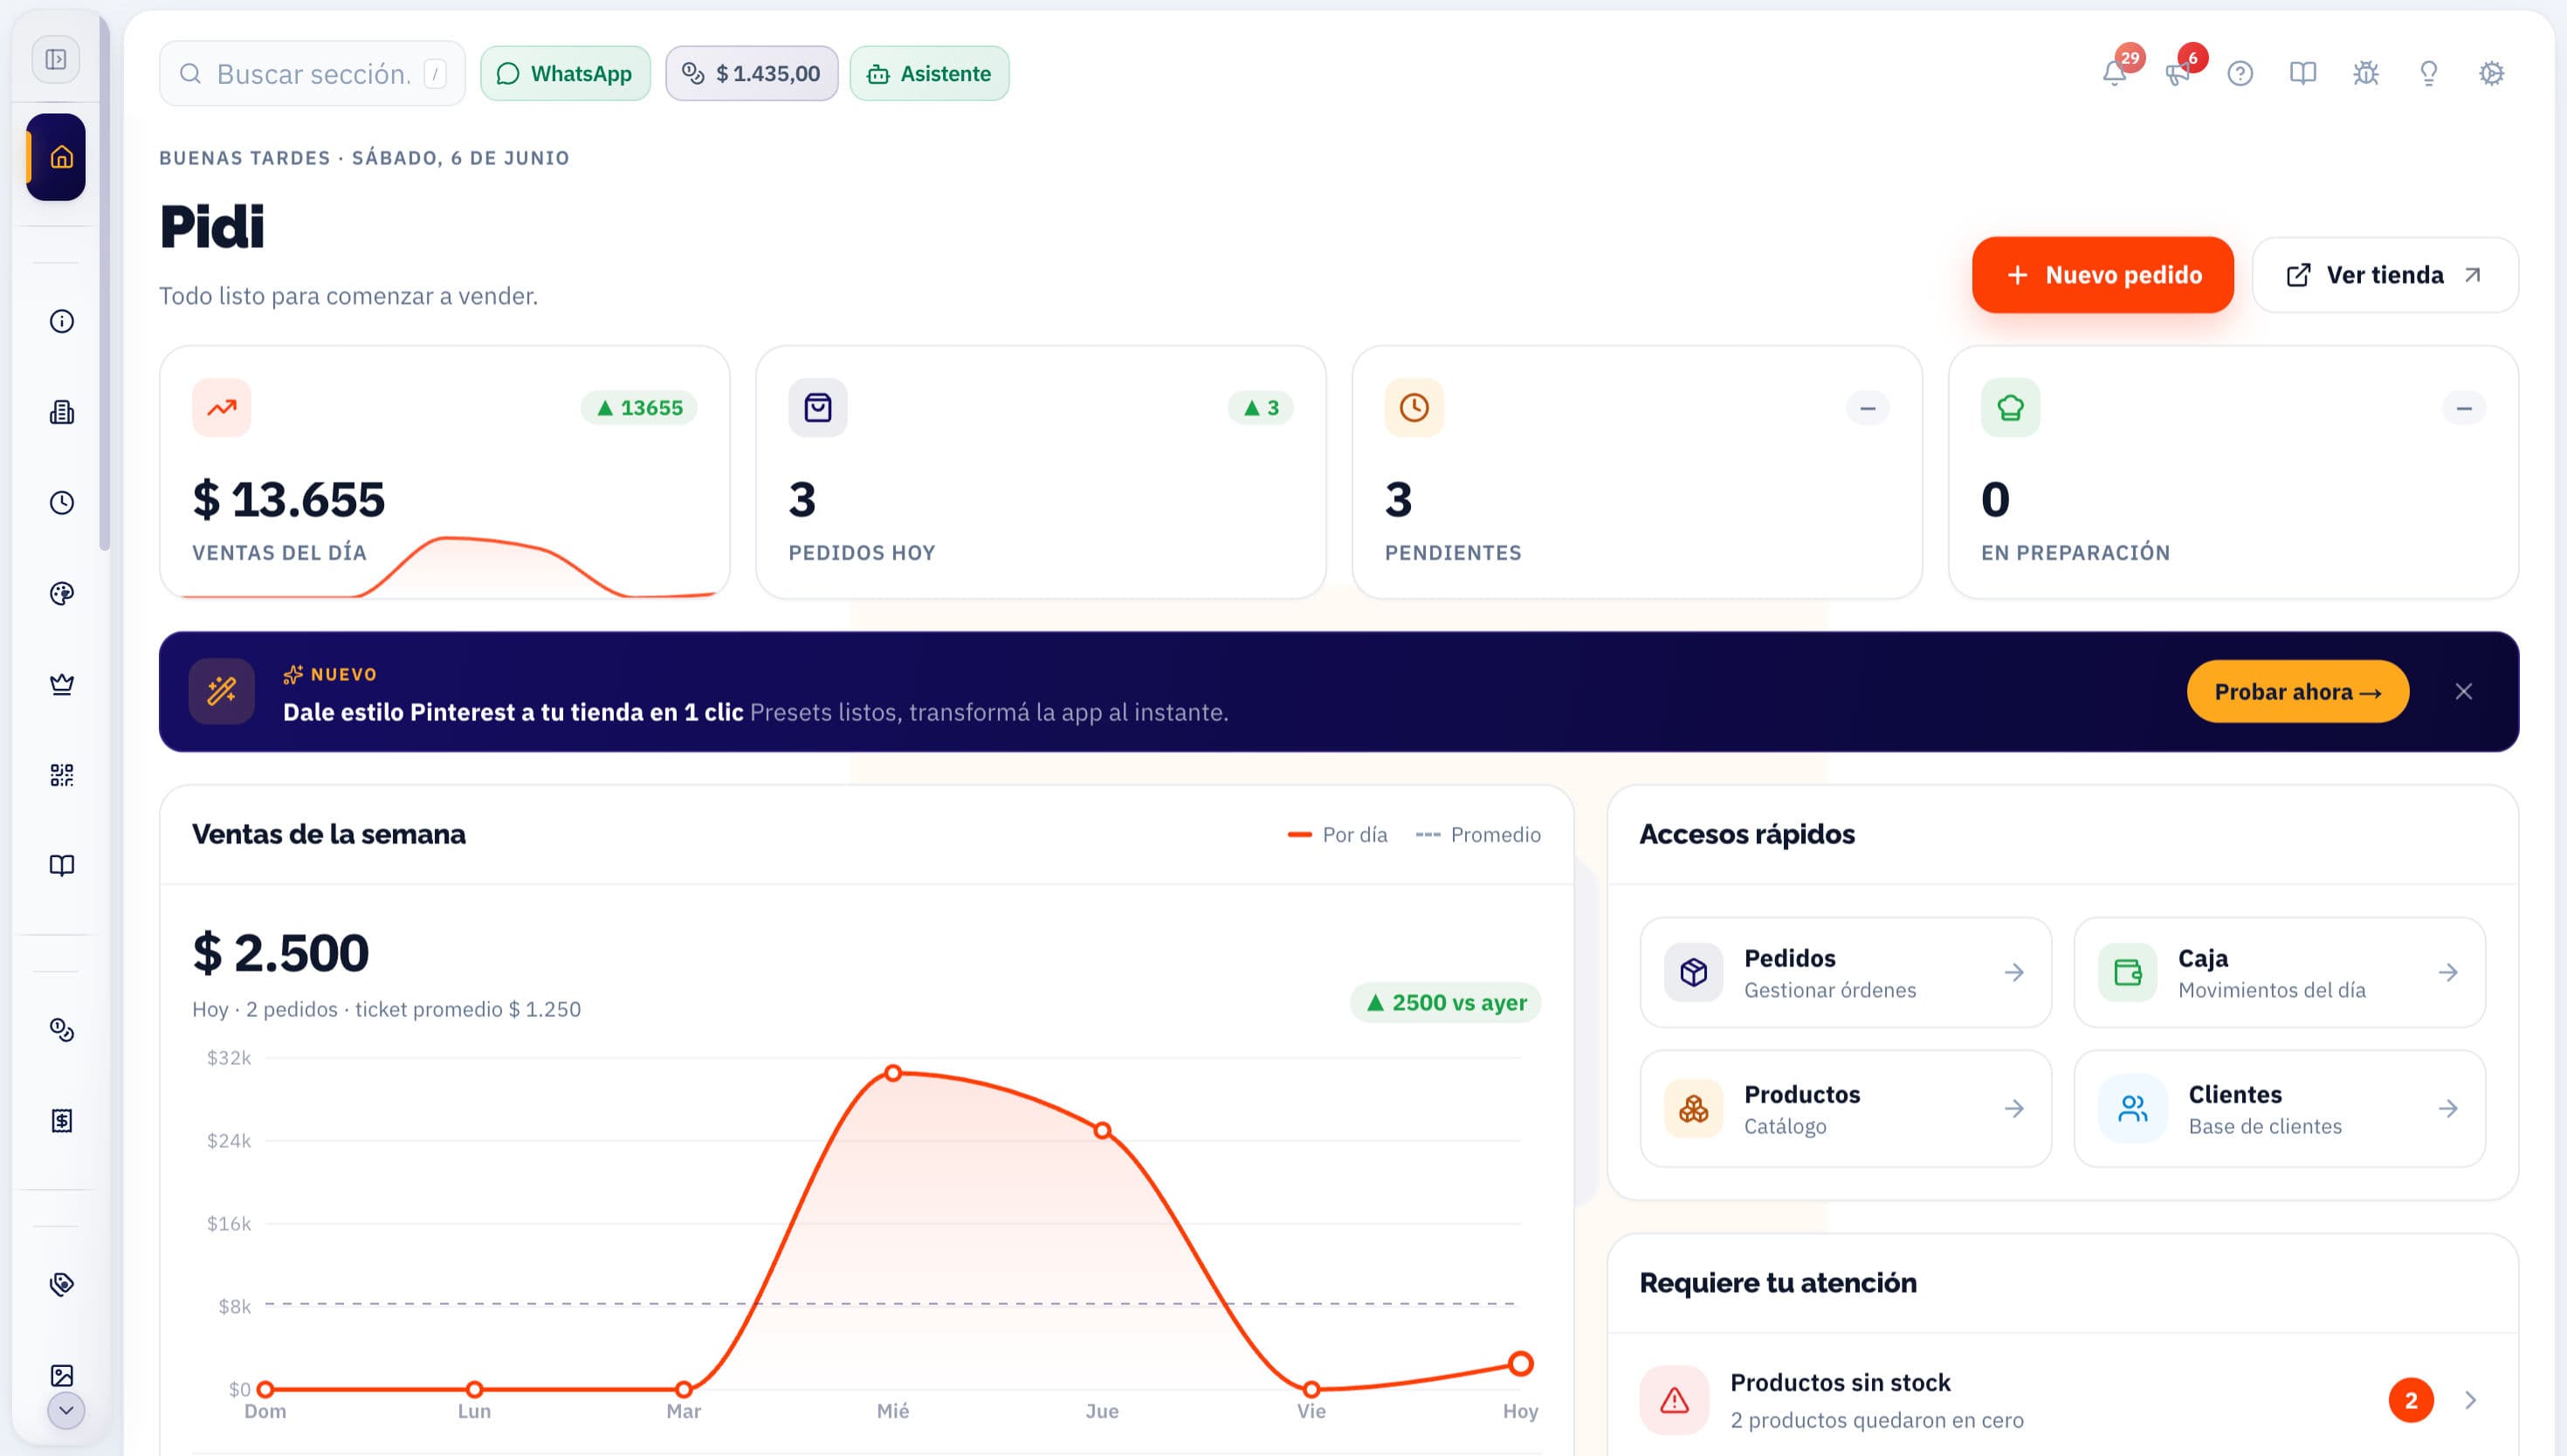Open the QR code icon in sidebar
Screen dimensions: 2567x1456
[x=62, y=775]
